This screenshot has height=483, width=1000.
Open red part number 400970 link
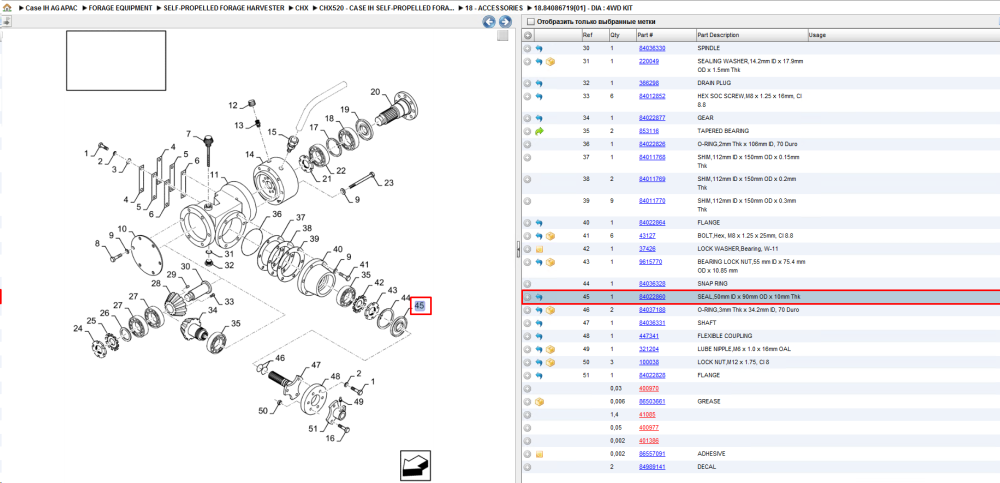pyautogui.click(x=649, y=389)
